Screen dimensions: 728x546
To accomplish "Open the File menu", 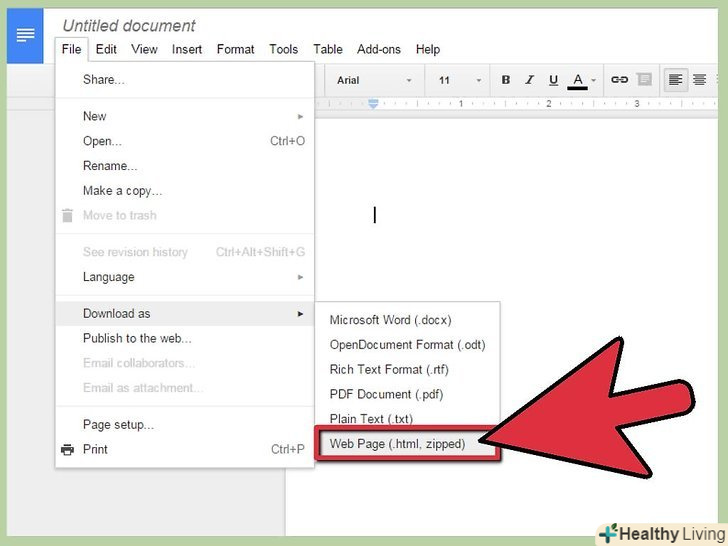I will 72,49.
